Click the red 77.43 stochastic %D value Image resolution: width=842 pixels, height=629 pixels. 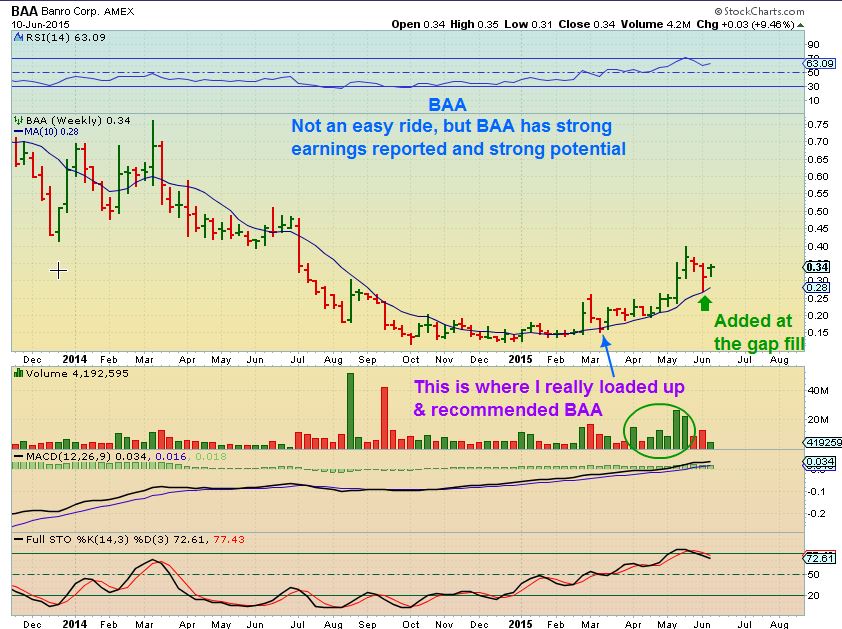pyautogui.click(x=229, y=539)
